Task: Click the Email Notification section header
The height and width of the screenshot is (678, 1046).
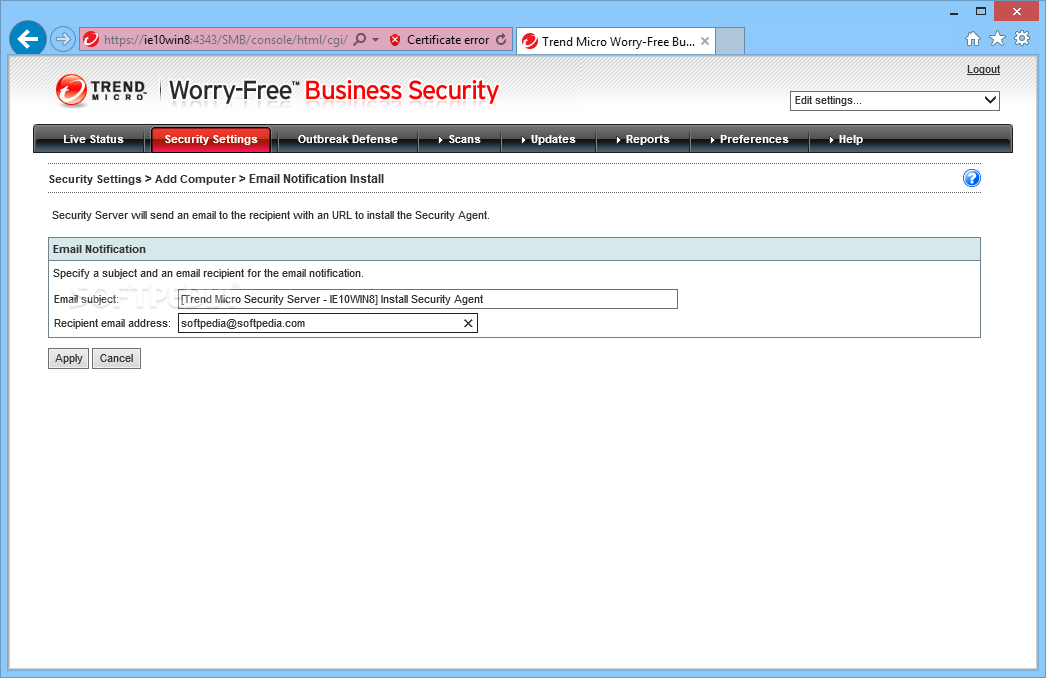Action: (514, 249)
